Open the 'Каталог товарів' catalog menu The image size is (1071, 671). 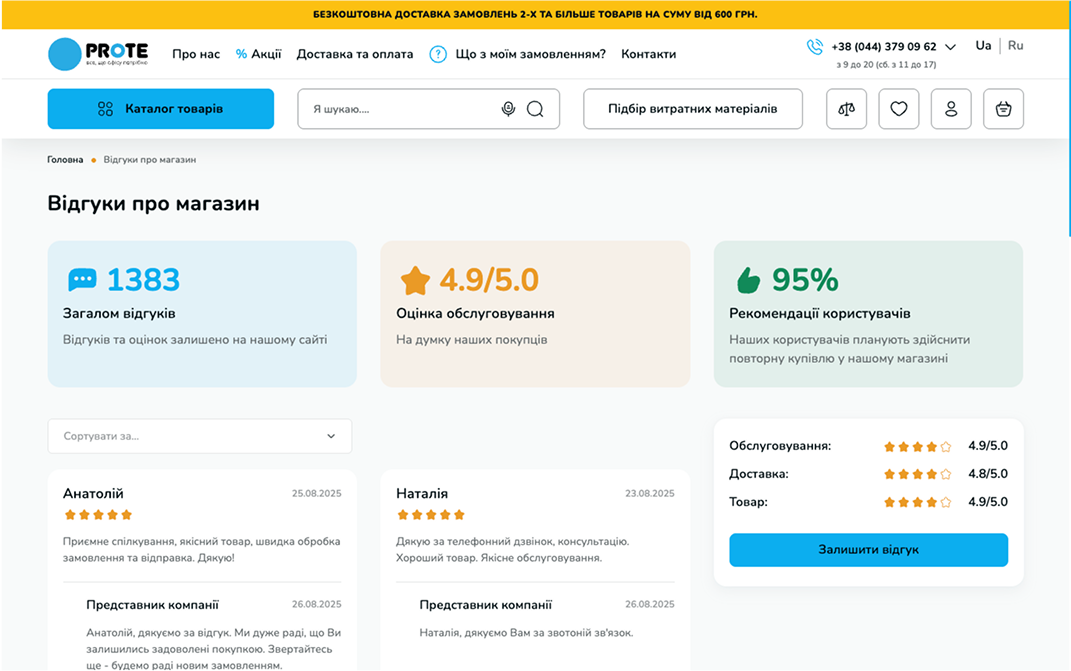(161, 109)
